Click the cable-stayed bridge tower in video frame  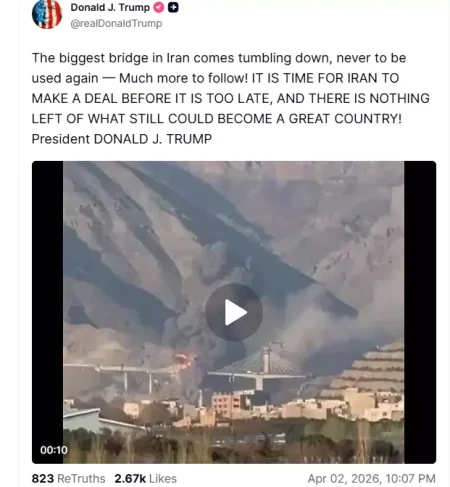click(x=265, y=361)
